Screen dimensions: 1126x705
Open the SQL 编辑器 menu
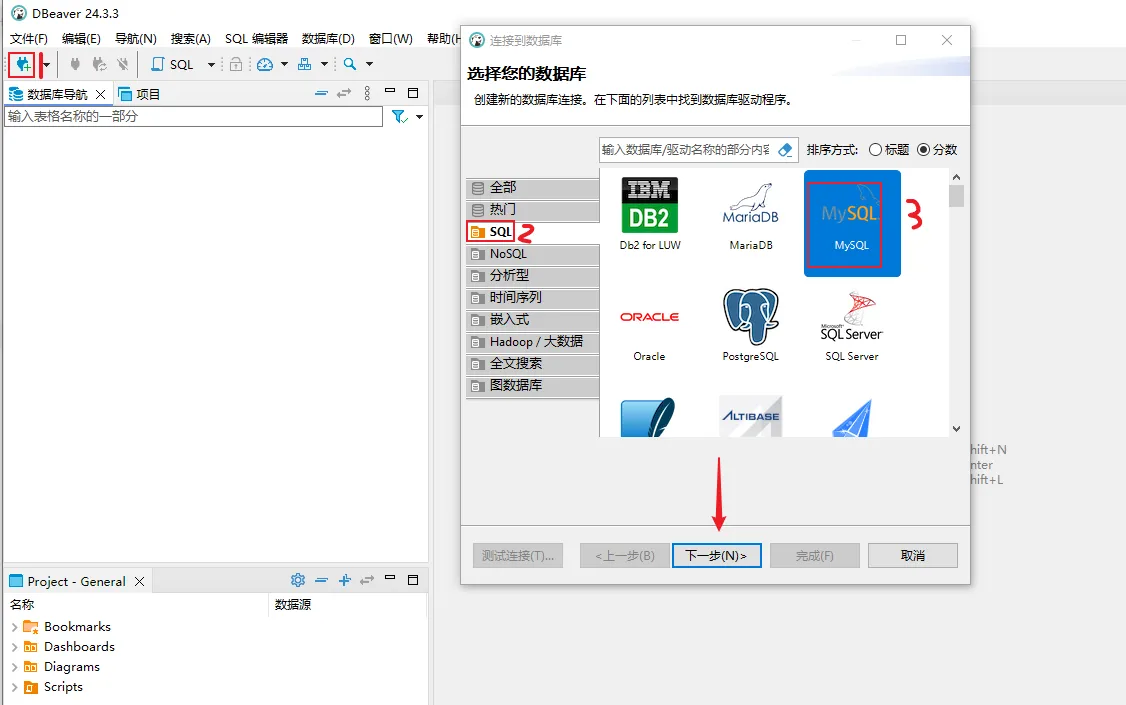pyautogui.click(x=256, y=39)
